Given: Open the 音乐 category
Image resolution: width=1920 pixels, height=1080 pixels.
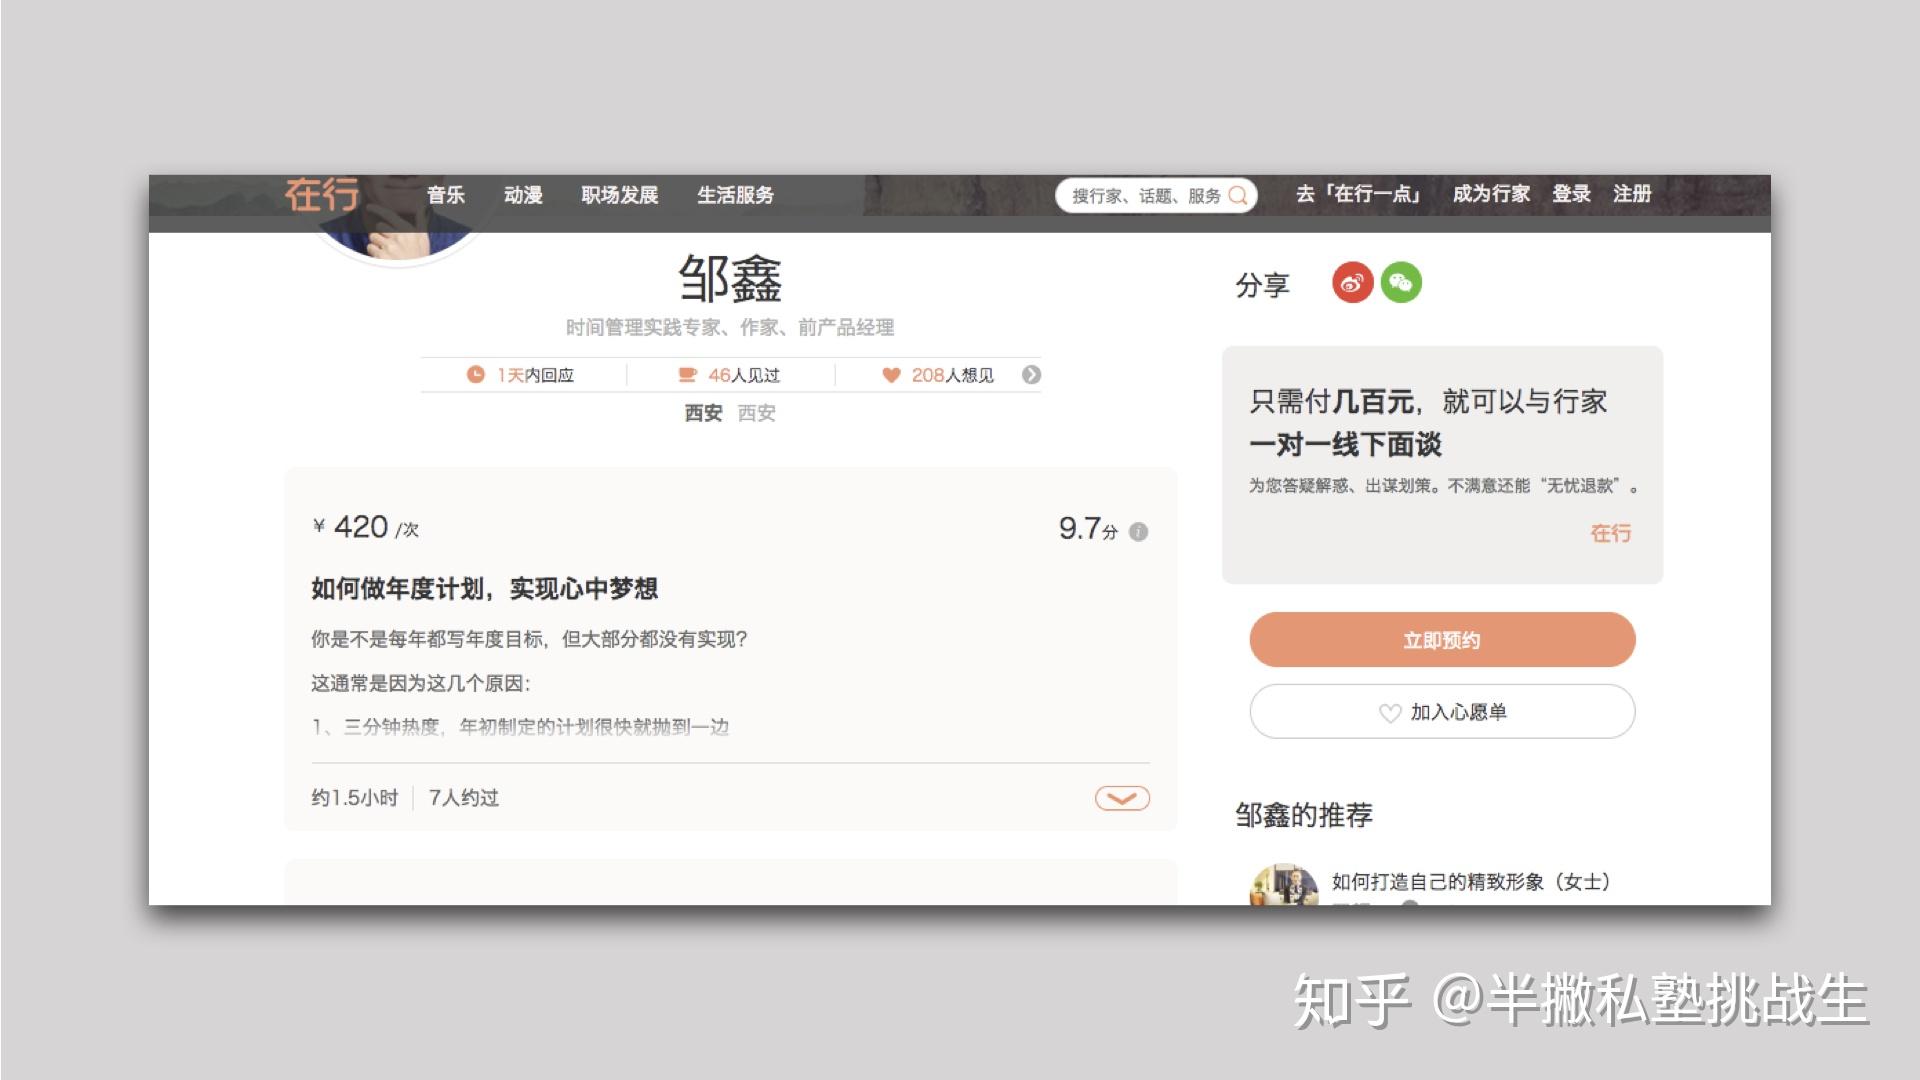Looking at the screenshot, I should point(446,195).
